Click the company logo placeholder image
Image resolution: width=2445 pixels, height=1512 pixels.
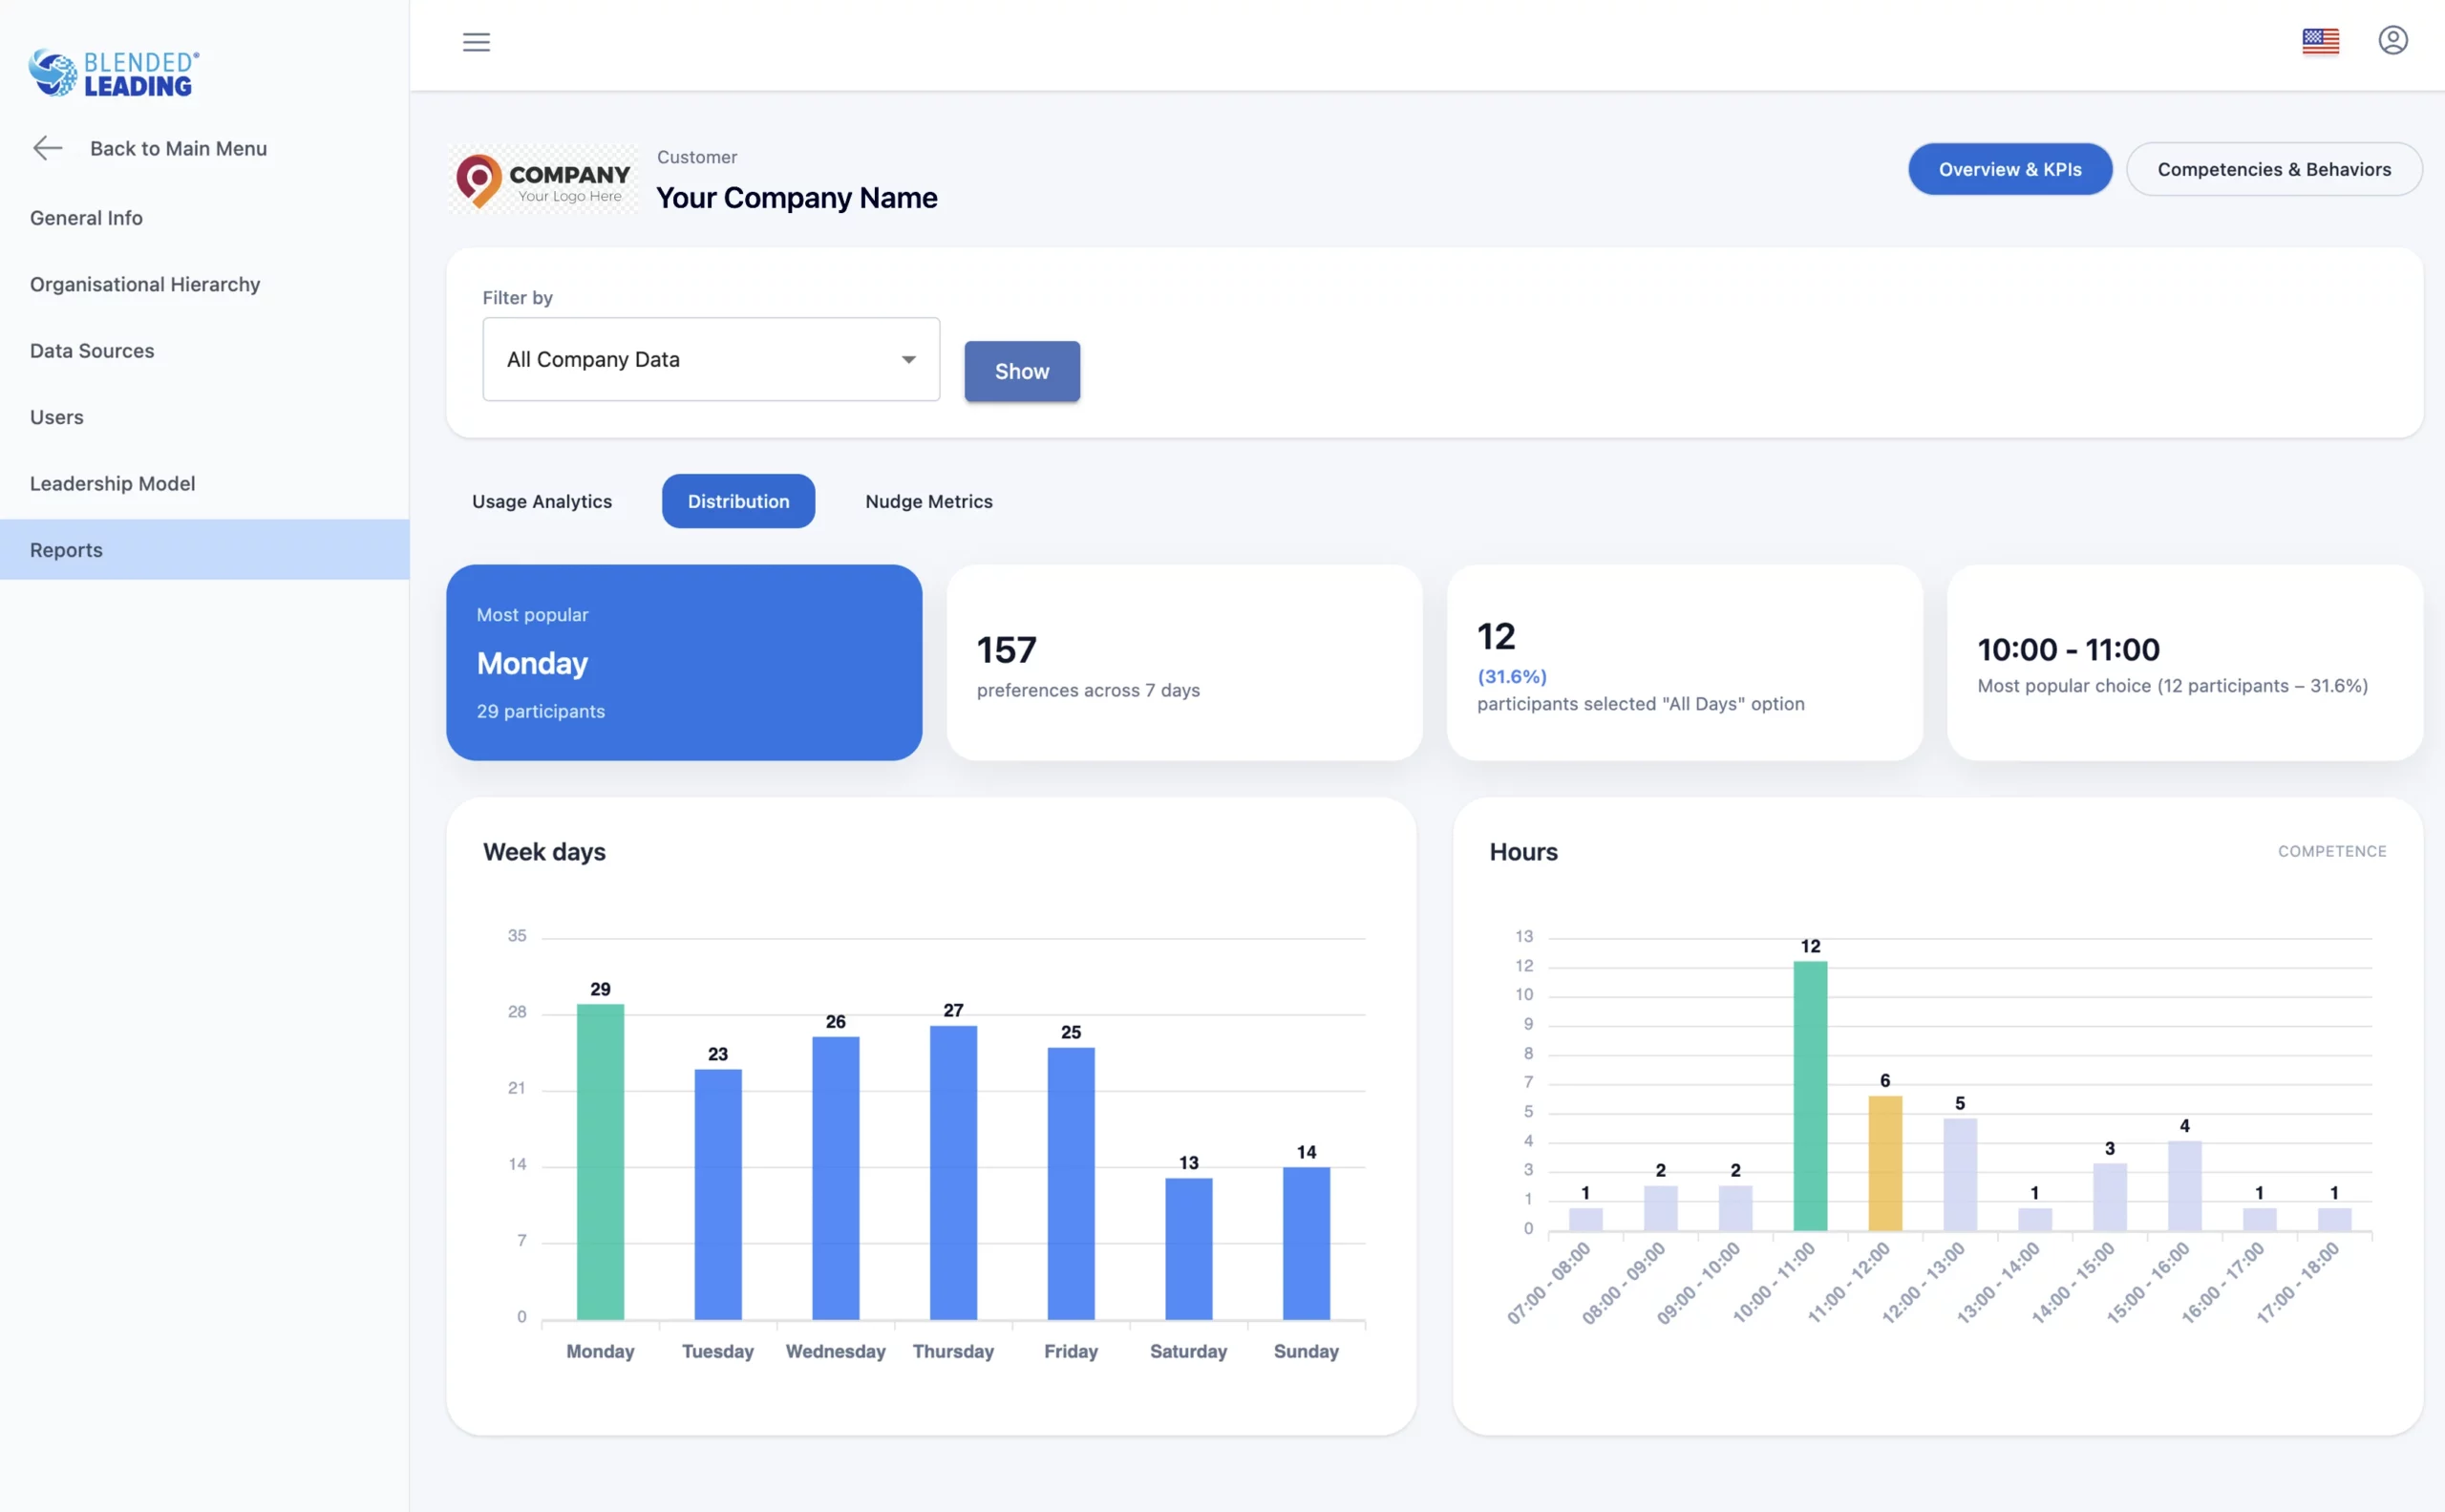point(543,180)
